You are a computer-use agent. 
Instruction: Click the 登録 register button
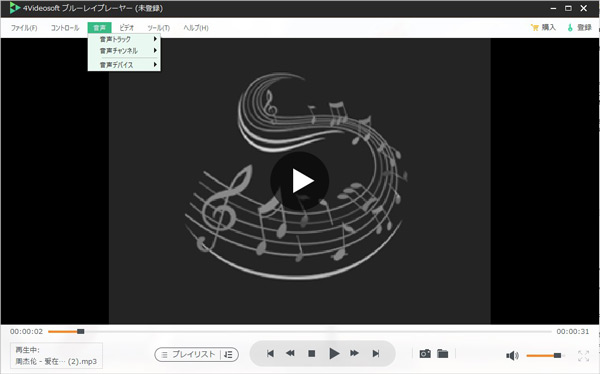pos(579,27)
